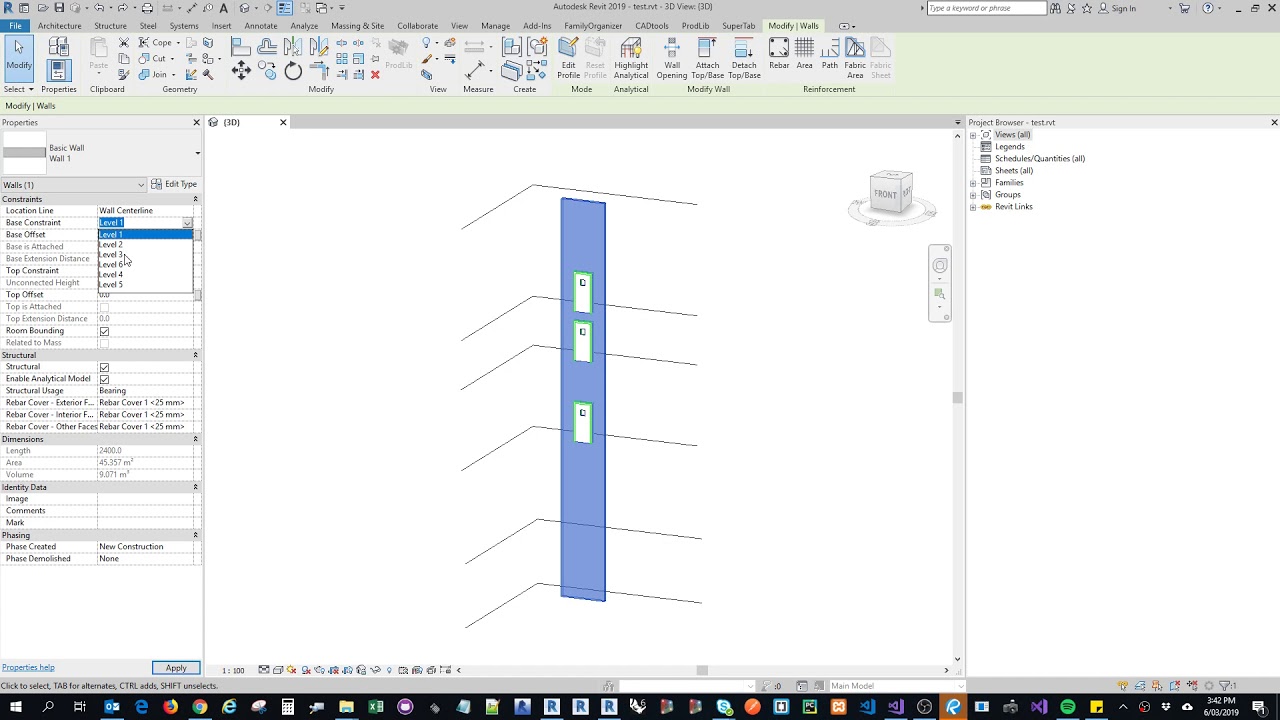
Task: Click the ViewCube FRONT face
Action: tap(885, 194)
